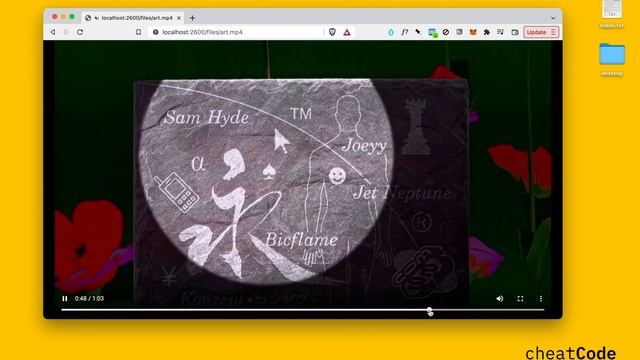Open the 'f?' font extension icon
Image resolution: width=640 pixels, height=360 pixels.
[404, 32]
